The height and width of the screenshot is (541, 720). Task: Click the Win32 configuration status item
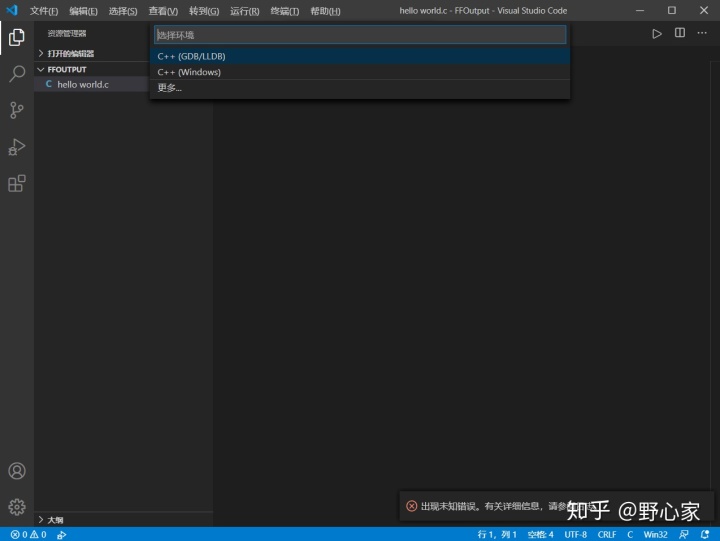pyautogui.click(x=655, y=535)
